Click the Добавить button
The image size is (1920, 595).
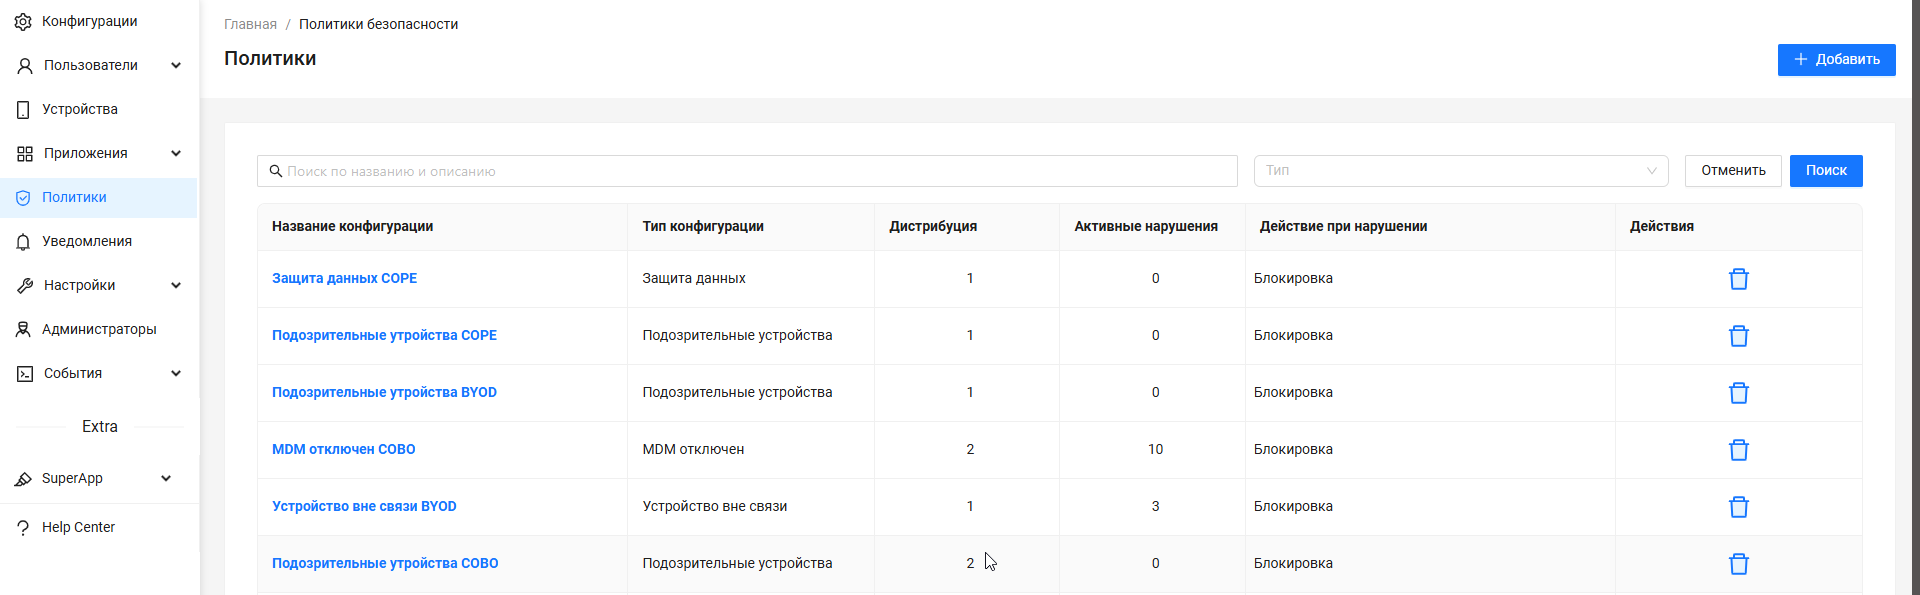[x=1836, y=60]
